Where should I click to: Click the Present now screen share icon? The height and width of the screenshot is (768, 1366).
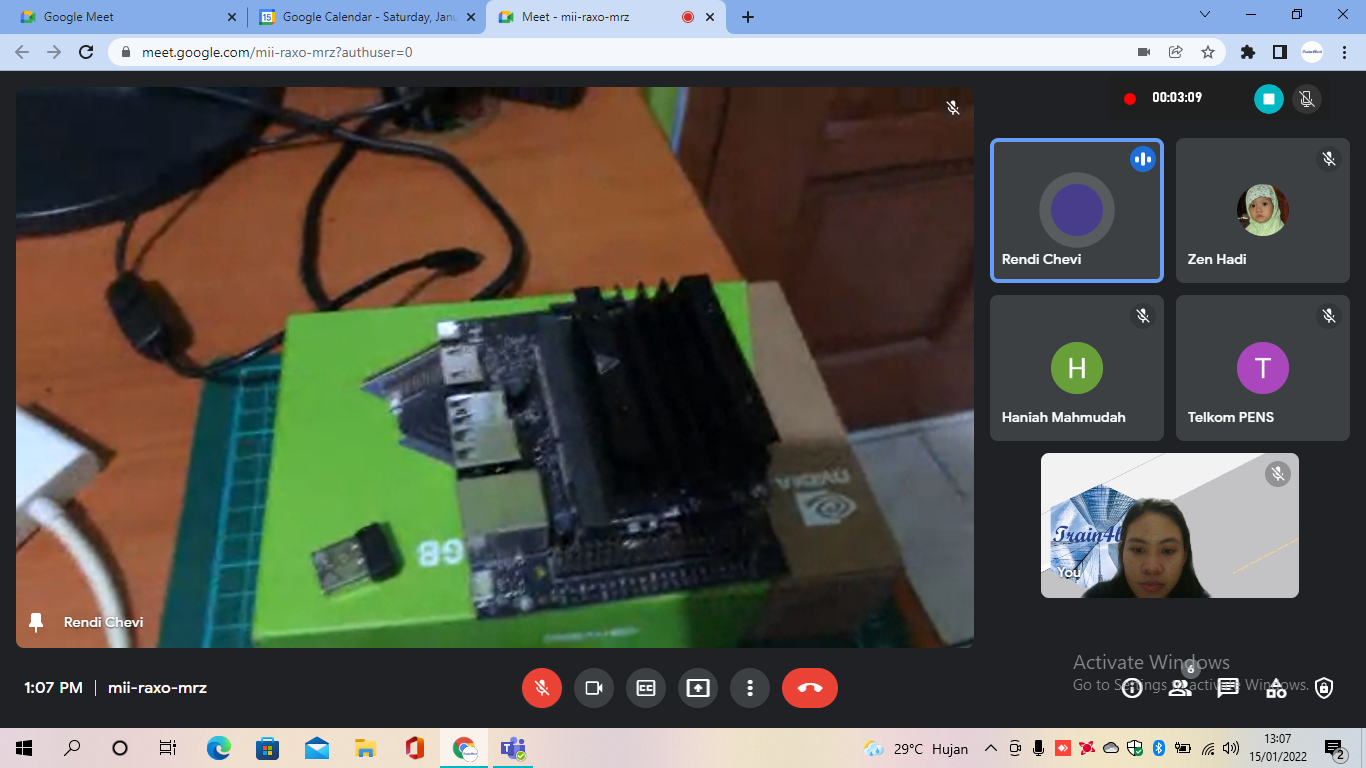click(x=698, y=688)
